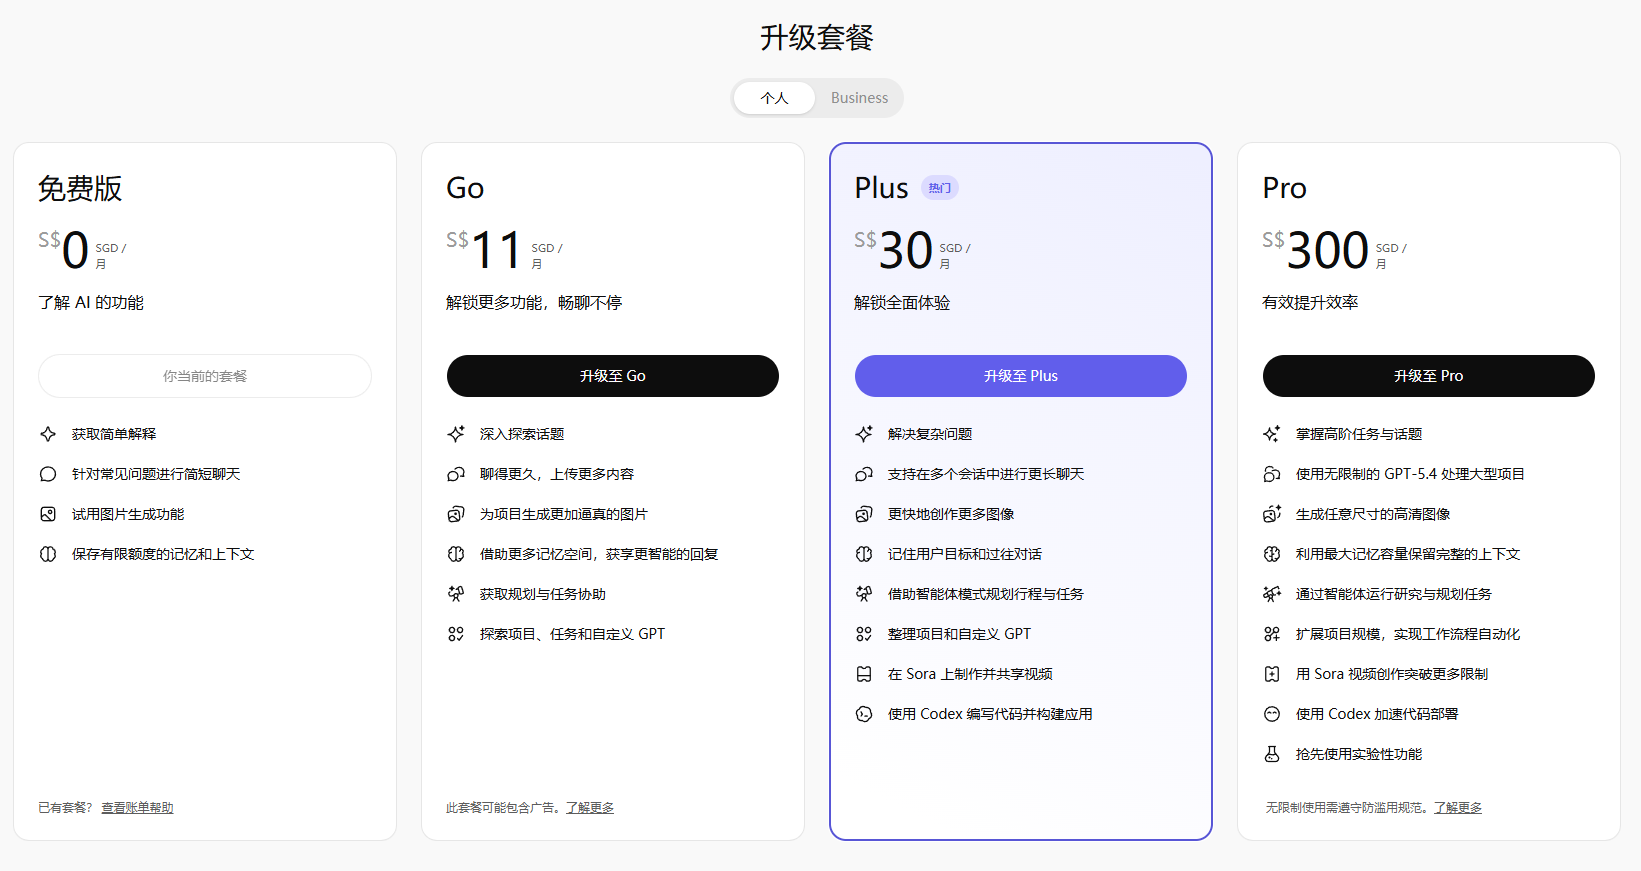This screenshot has width=1641, height=871.
Task: Click chat icon beside 使用无限制的 GPT-5.4
Action: tap(1272, 474)
